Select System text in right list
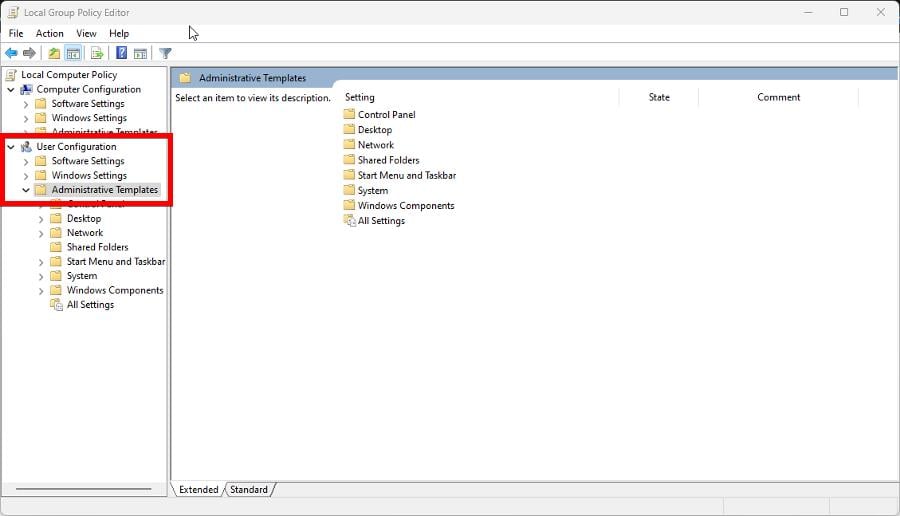 coord(373,190)
